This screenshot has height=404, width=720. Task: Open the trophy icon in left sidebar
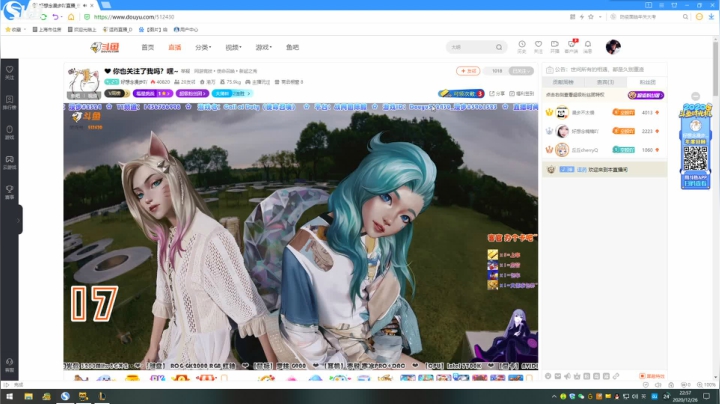click(9, 191)
